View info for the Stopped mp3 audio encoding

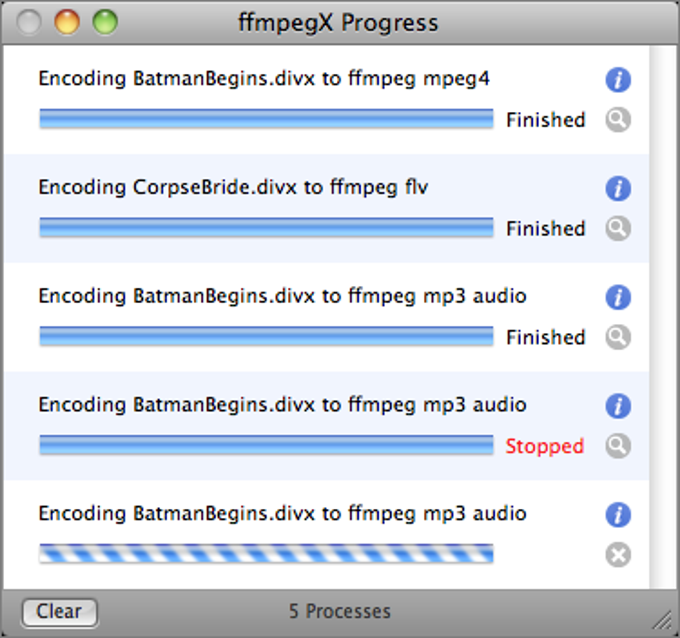(618, 406)
